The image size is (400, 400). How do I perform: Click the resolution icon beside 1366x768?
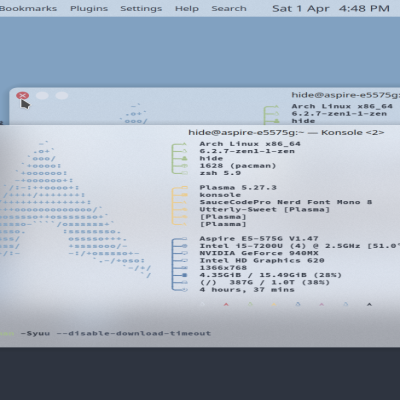[184, 268]
